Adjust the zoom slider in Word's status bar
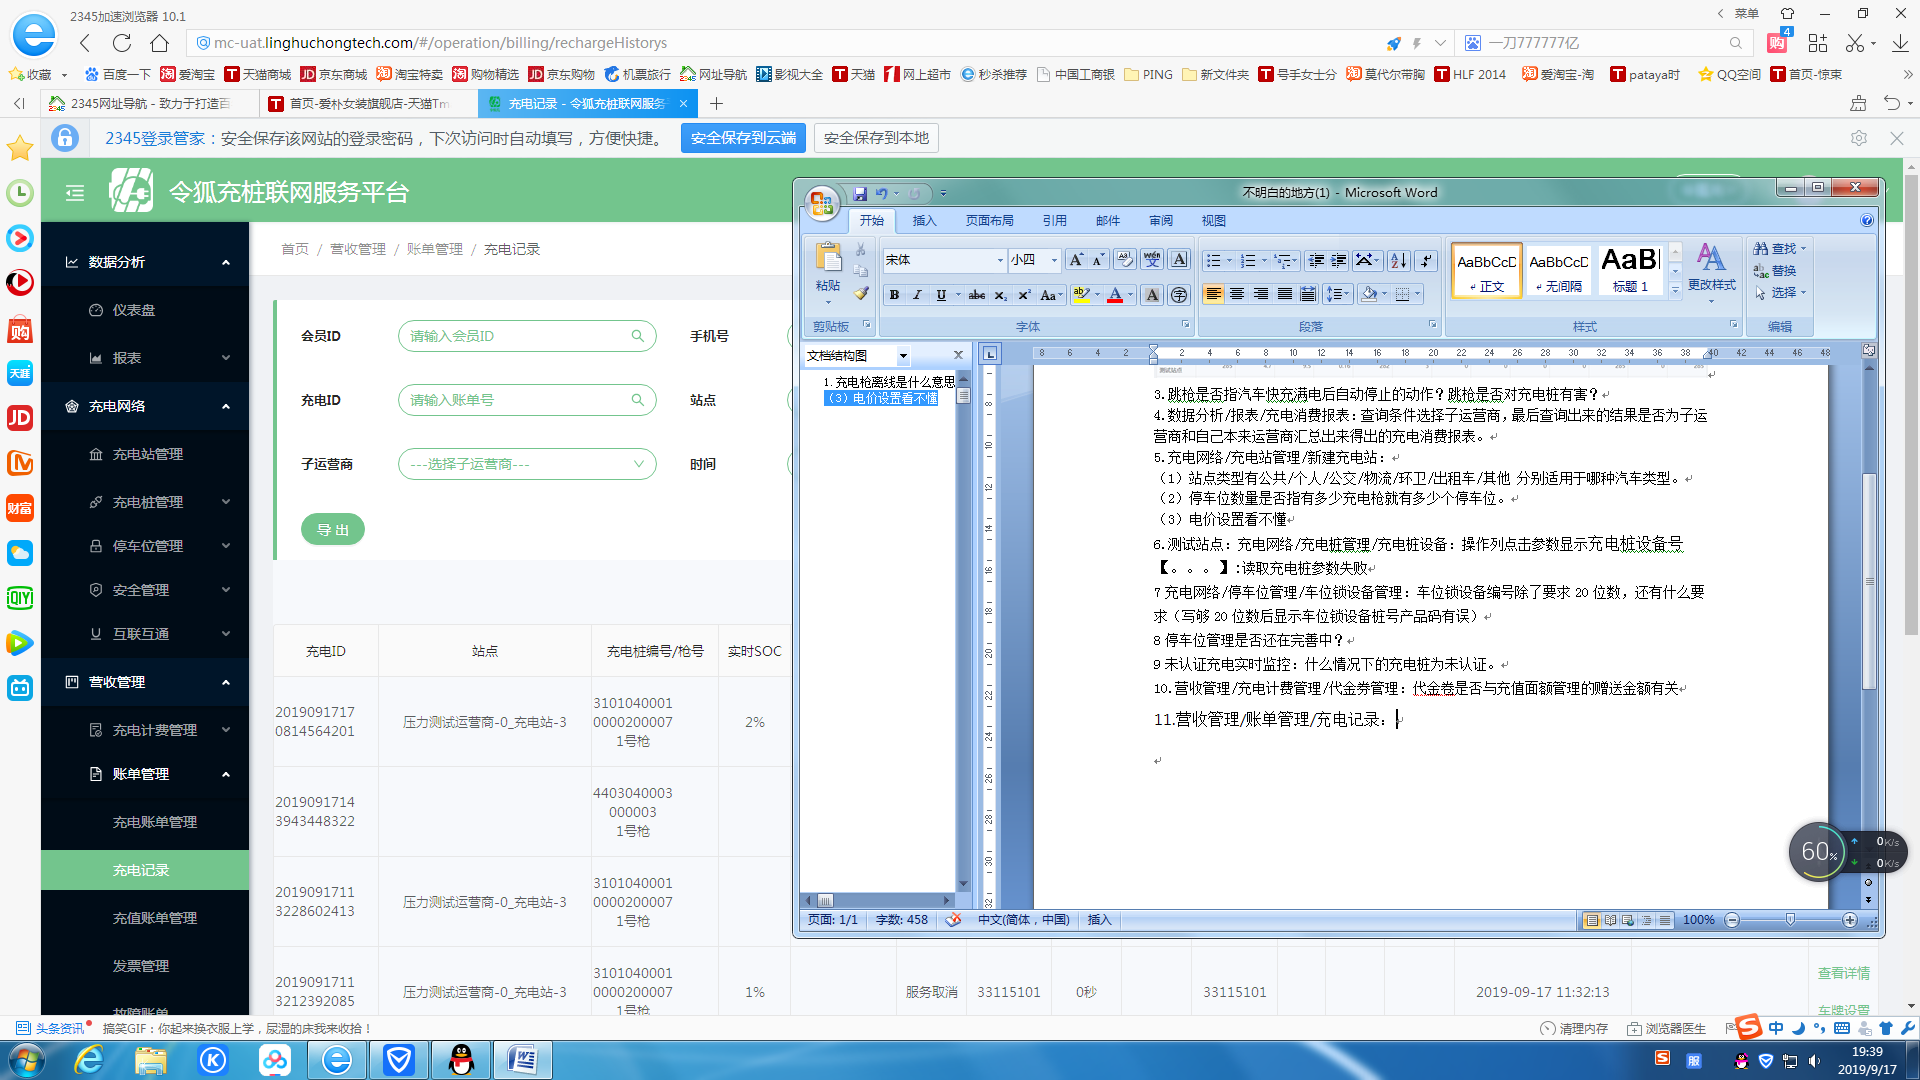Screen dimensions: 1920x1080 click(x=1789, y=920)
